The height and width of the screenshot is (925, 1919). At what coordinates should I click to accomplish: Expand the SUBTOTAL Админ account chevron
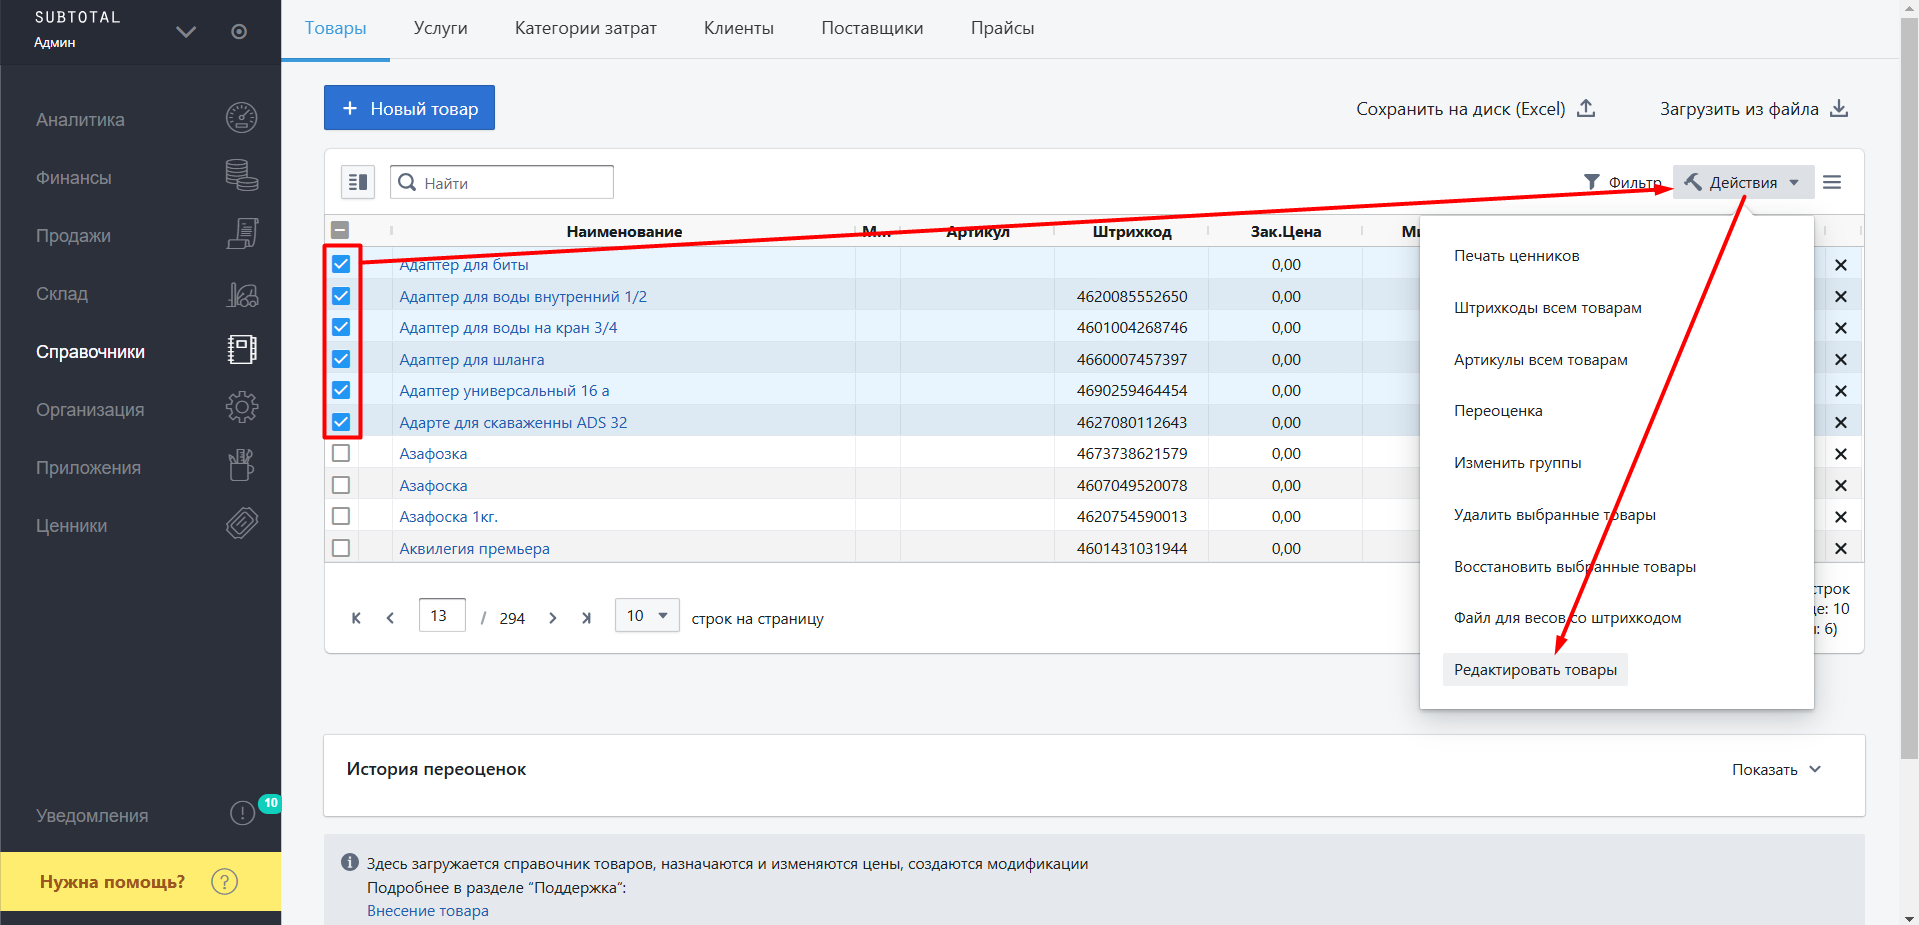pos(186,32)
